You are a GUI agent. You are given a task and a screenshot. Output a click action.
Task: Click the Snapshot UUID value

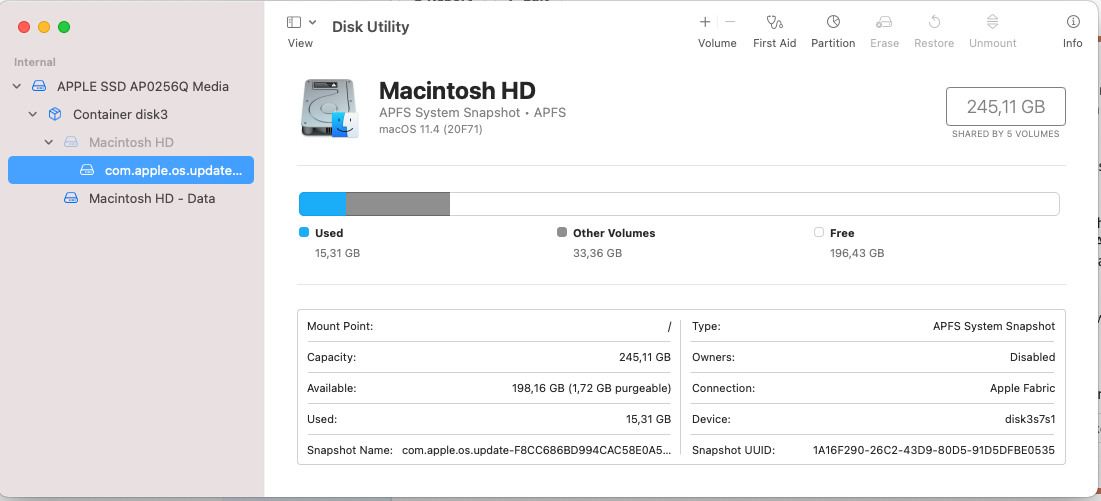coord(934,450)
